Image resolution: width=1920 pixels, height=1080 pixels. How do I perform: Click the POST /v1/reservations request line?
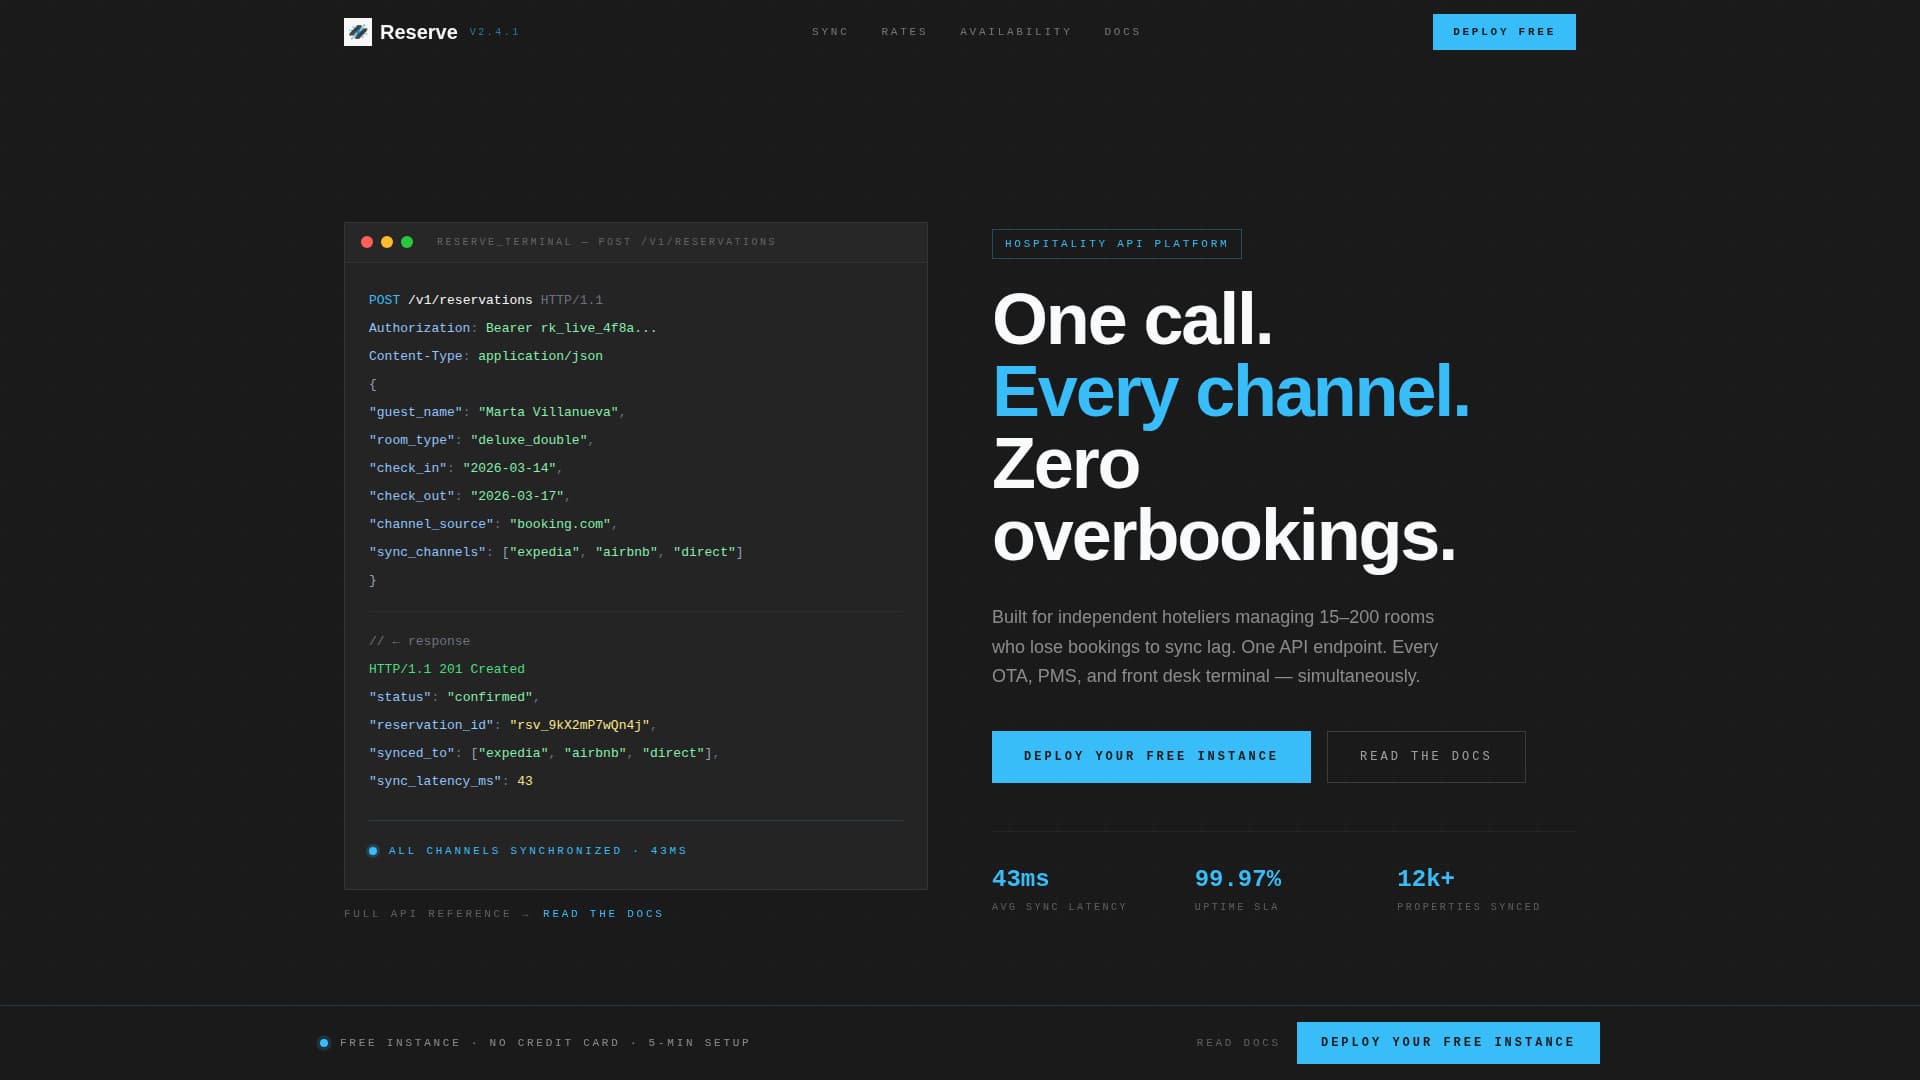coord(486,300)
